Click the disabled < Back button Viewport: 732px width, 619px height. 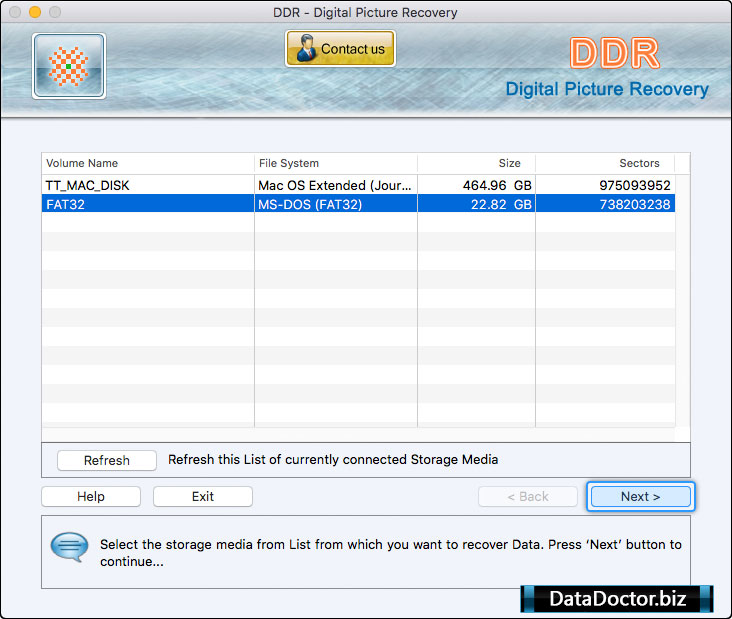528,496
